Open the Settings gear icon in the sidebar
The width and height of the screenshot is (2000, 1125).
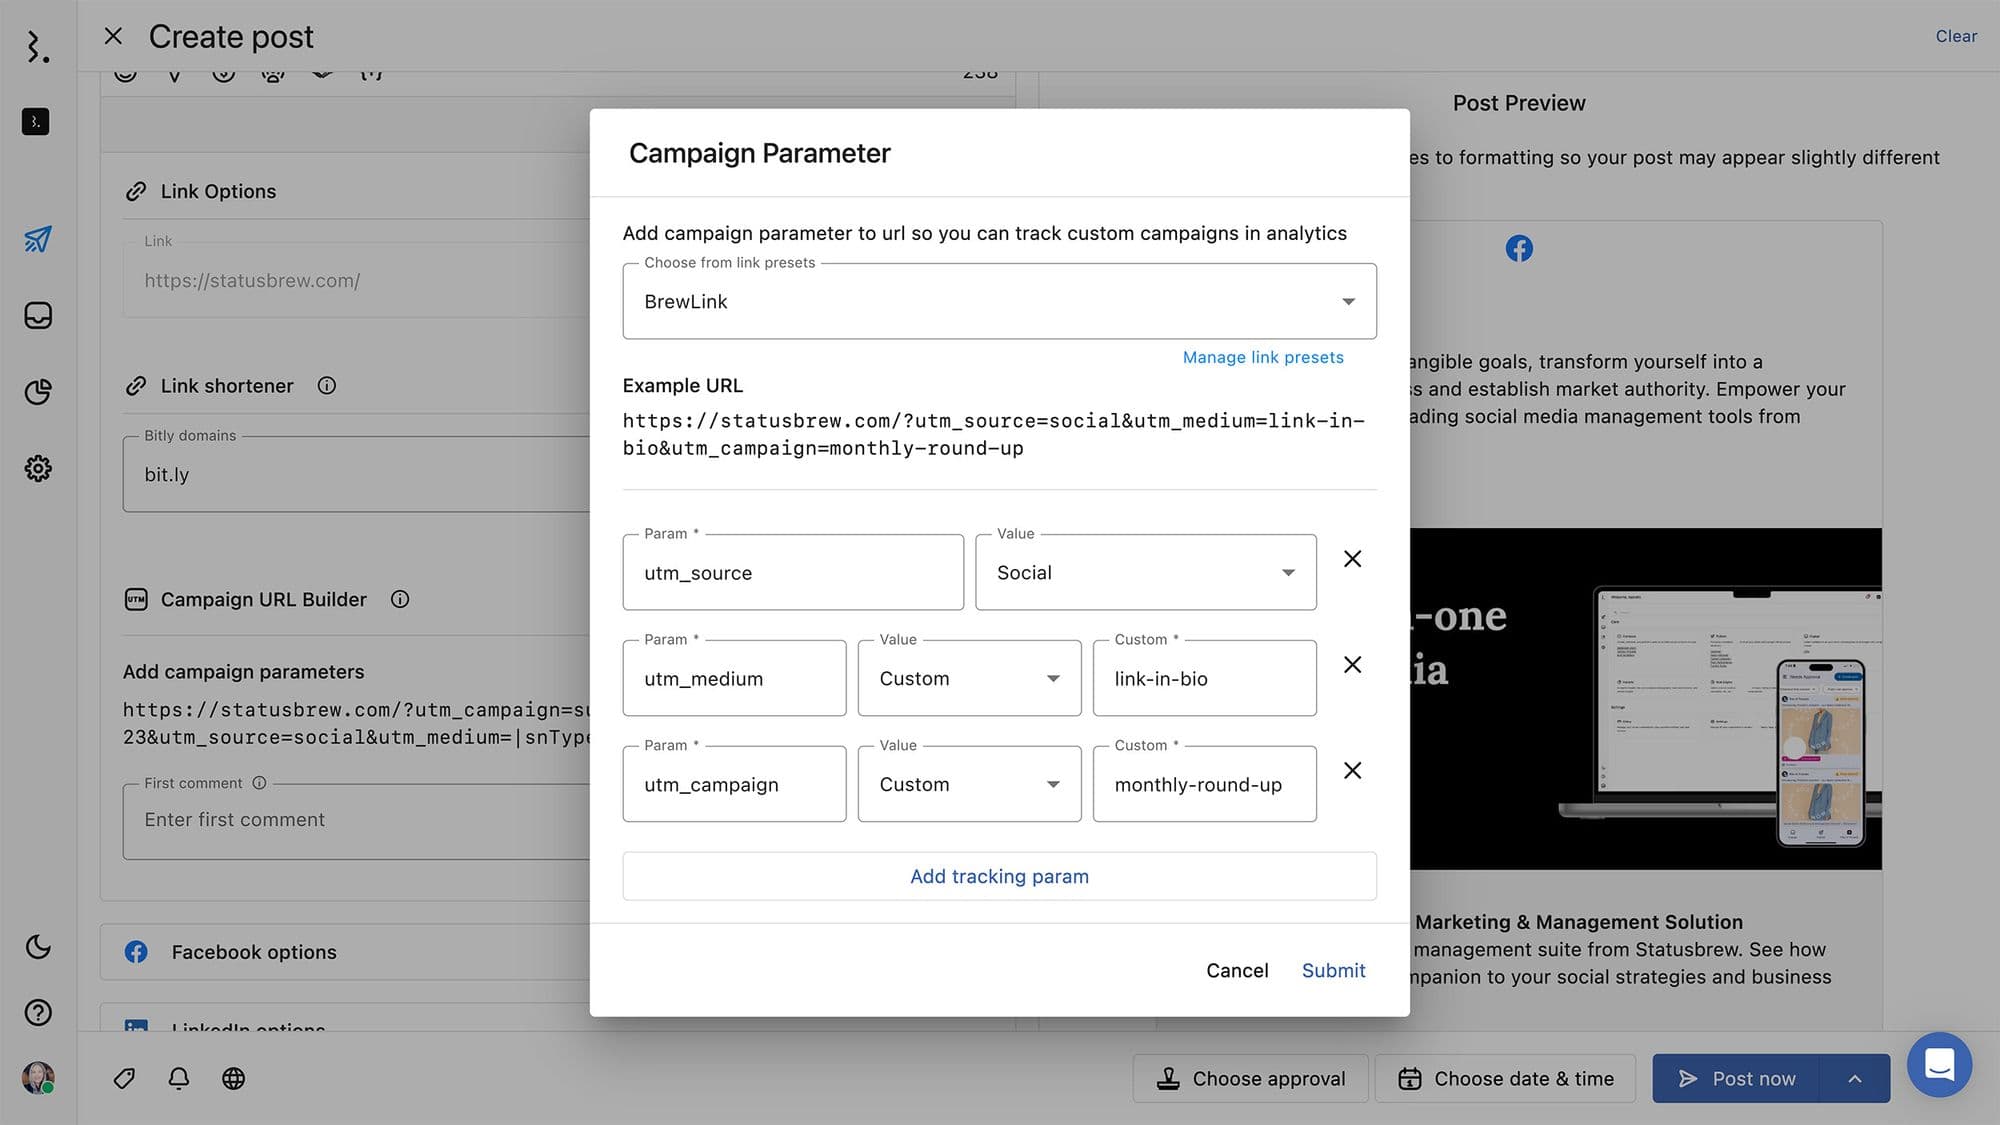[x=38, y=468]
